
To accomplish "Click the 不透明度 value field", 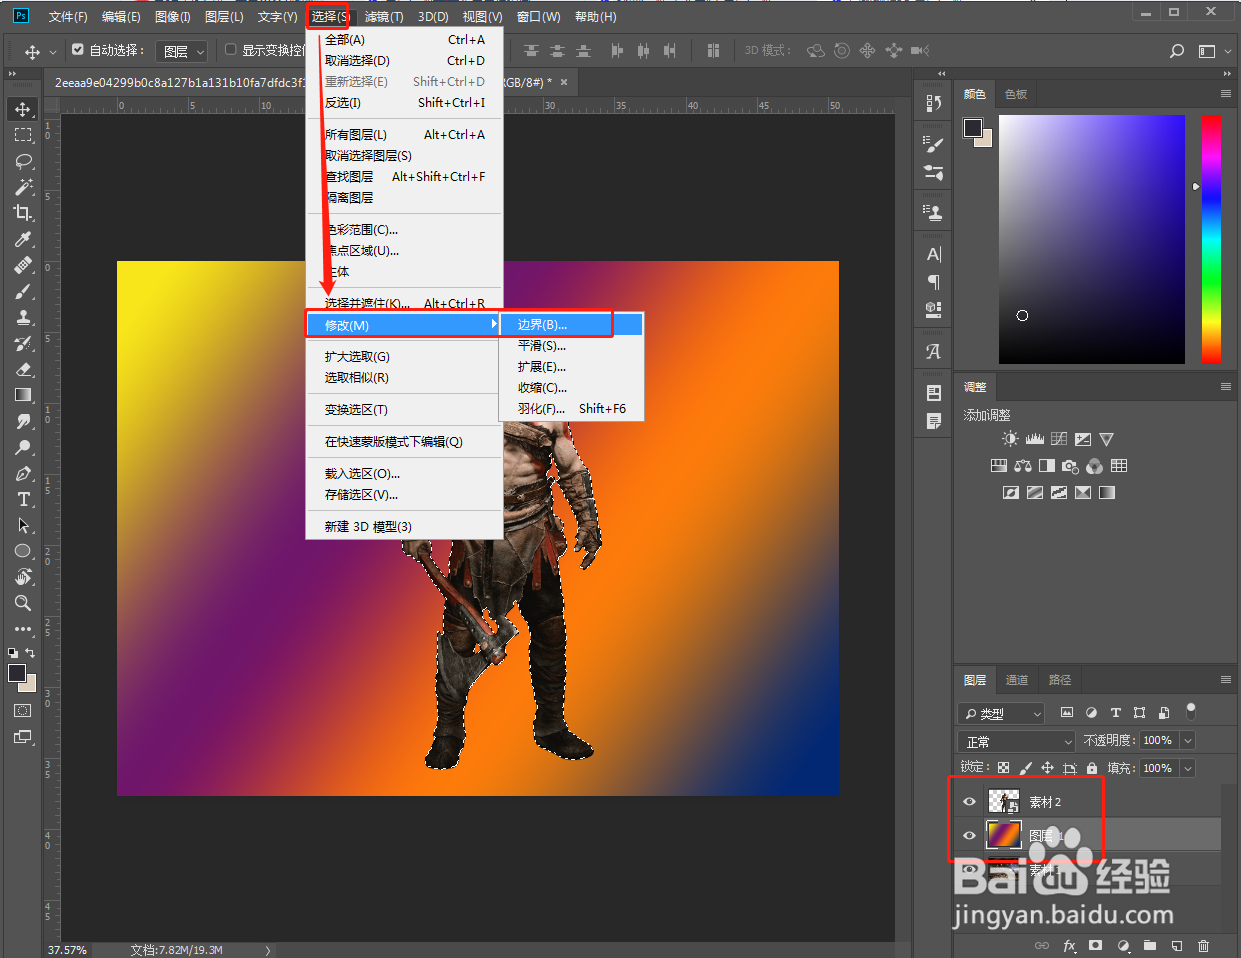I will (1158, 741).
